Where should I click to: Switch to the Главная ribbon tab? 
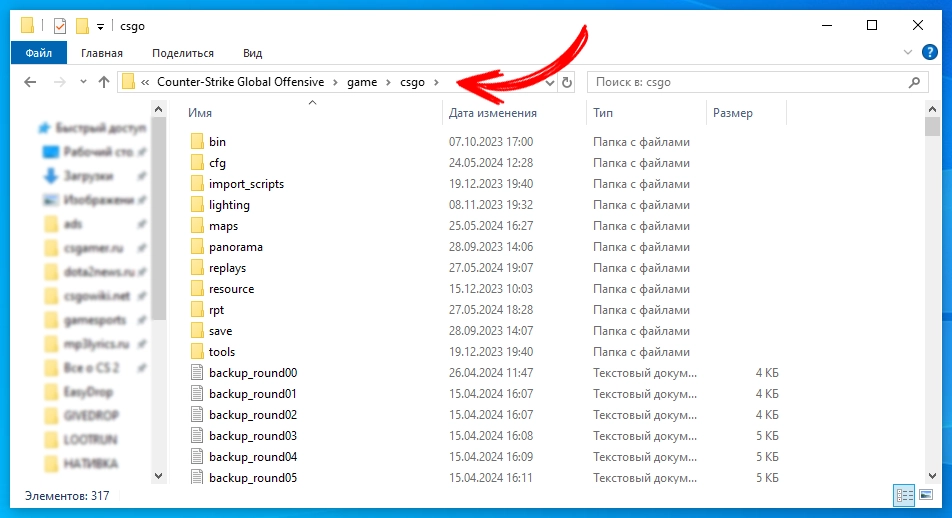click(102, 53)
